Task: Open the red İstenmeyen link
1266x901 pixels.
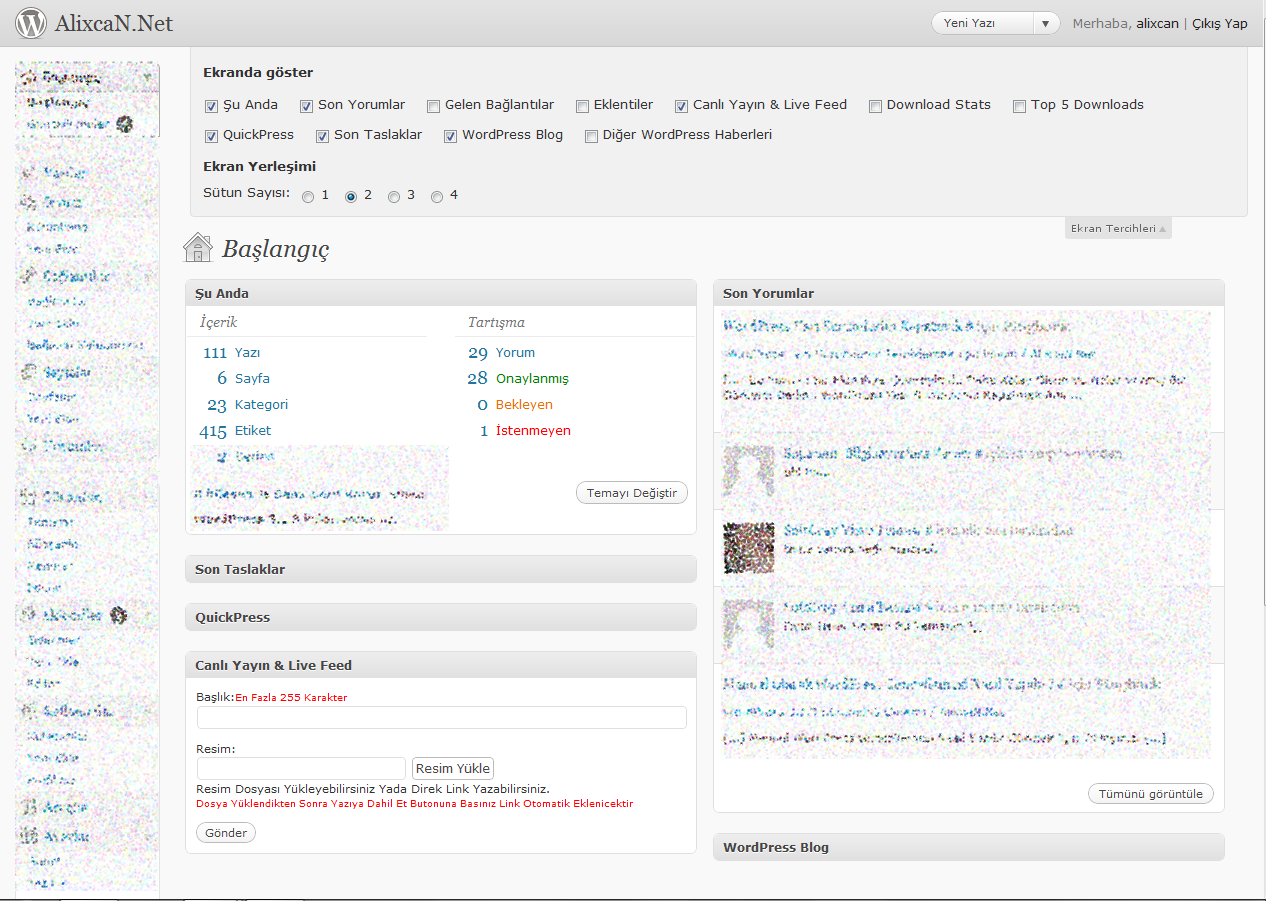Action: tap(533, 431)
